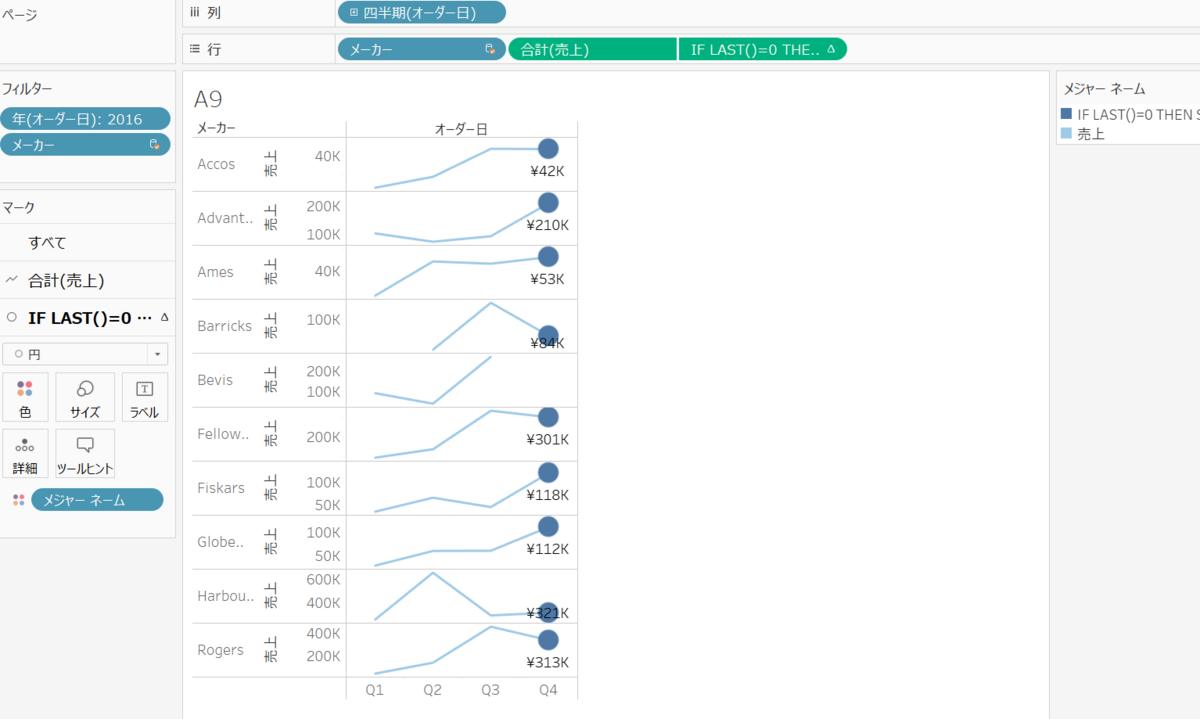Screen dimensions: 1200x719
Task: Click the ¥210K label in the Advant.. row
Action: (x=548, y=225)
